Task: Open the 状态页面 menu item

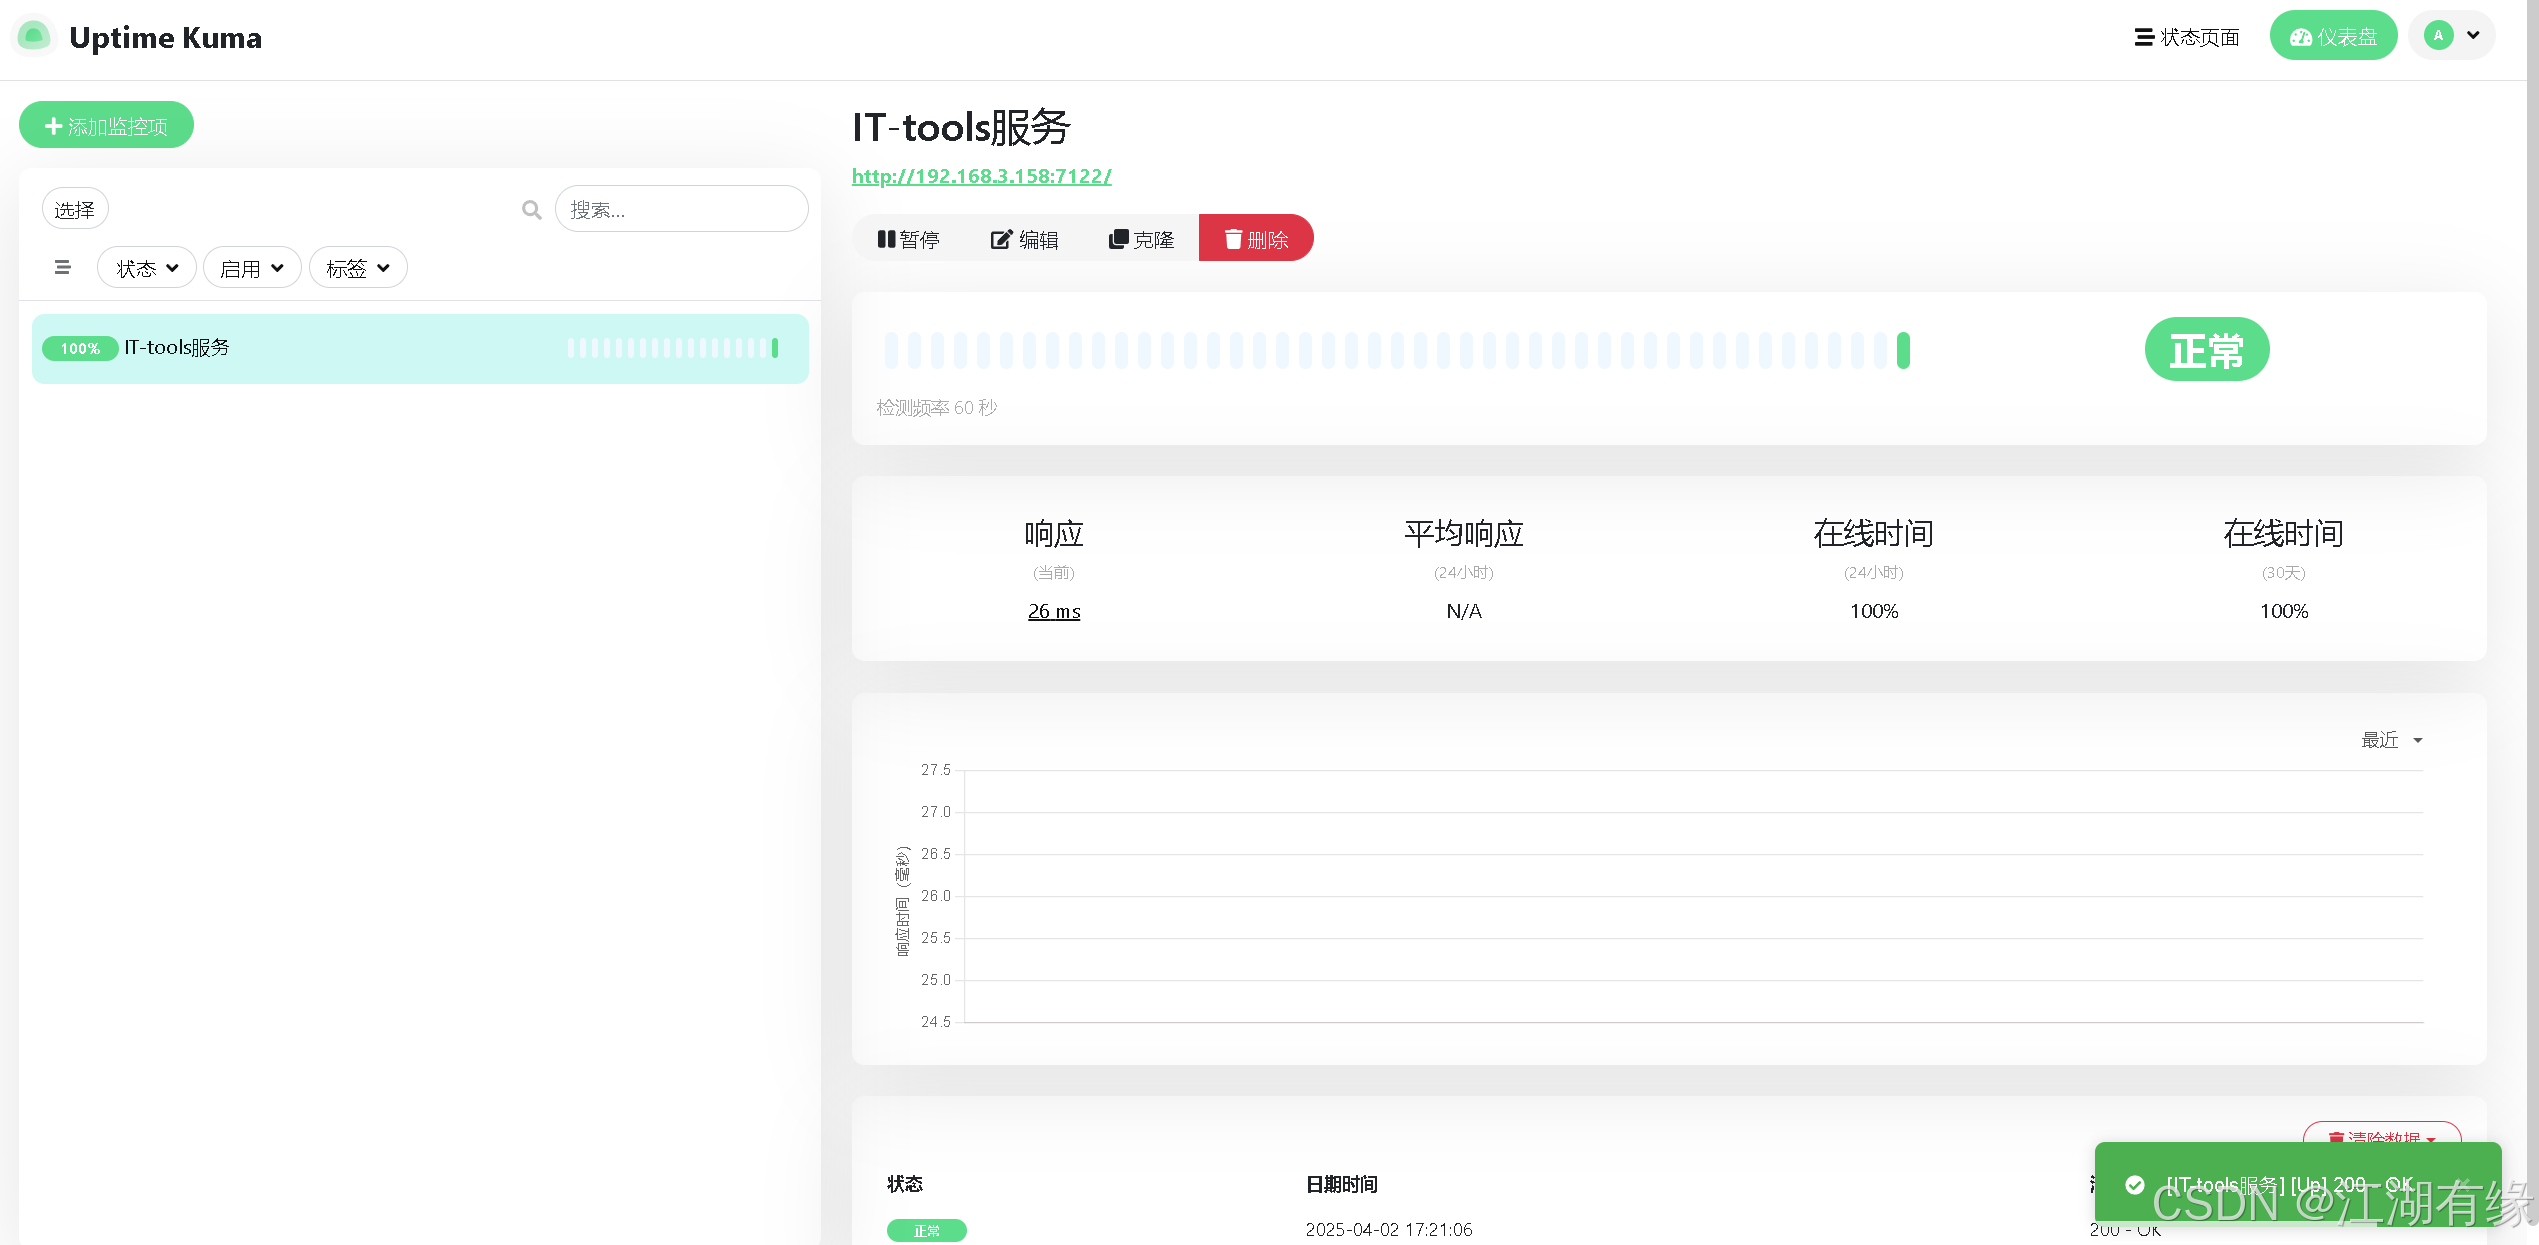Action: [x=2186, y=37]
